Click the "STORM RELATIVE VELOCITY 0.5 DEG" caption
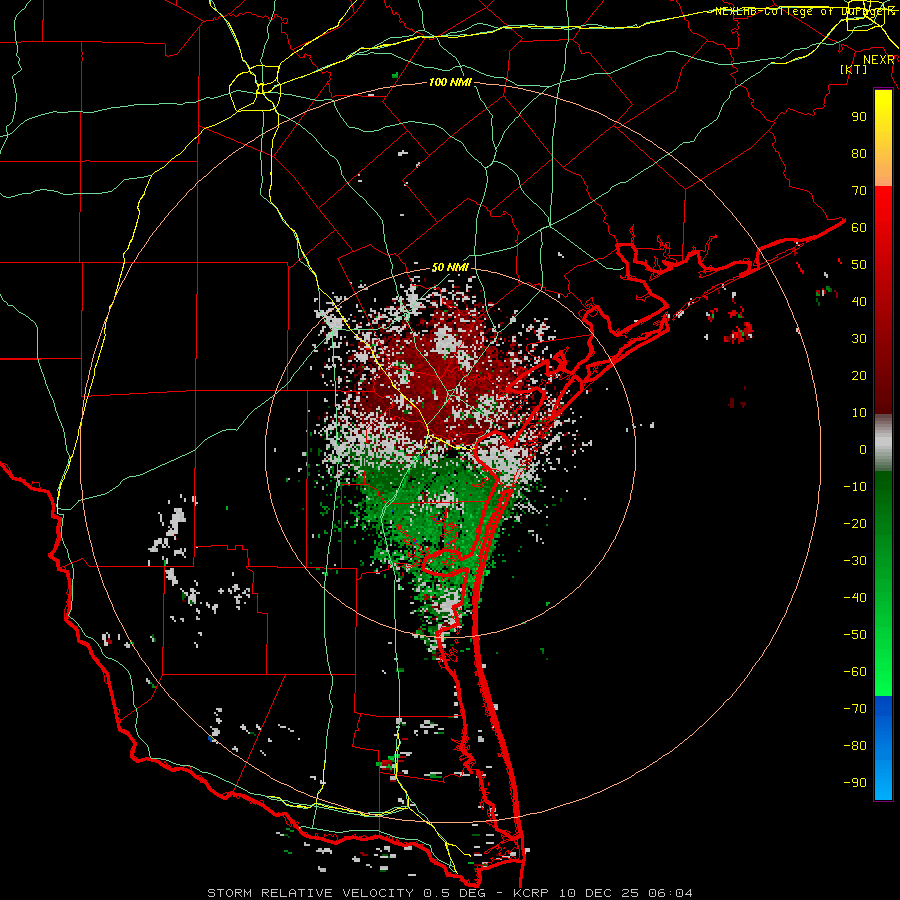The width and height of the screenshot is (900, 900). [x=346, y=893]
